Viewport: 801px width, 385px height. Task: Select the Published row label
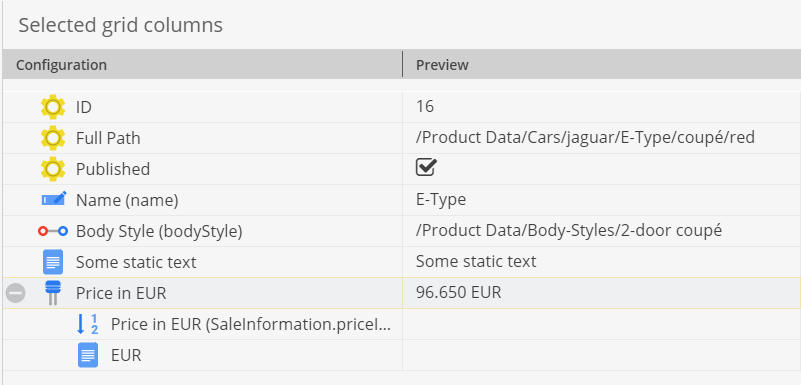tap(113, 170)
